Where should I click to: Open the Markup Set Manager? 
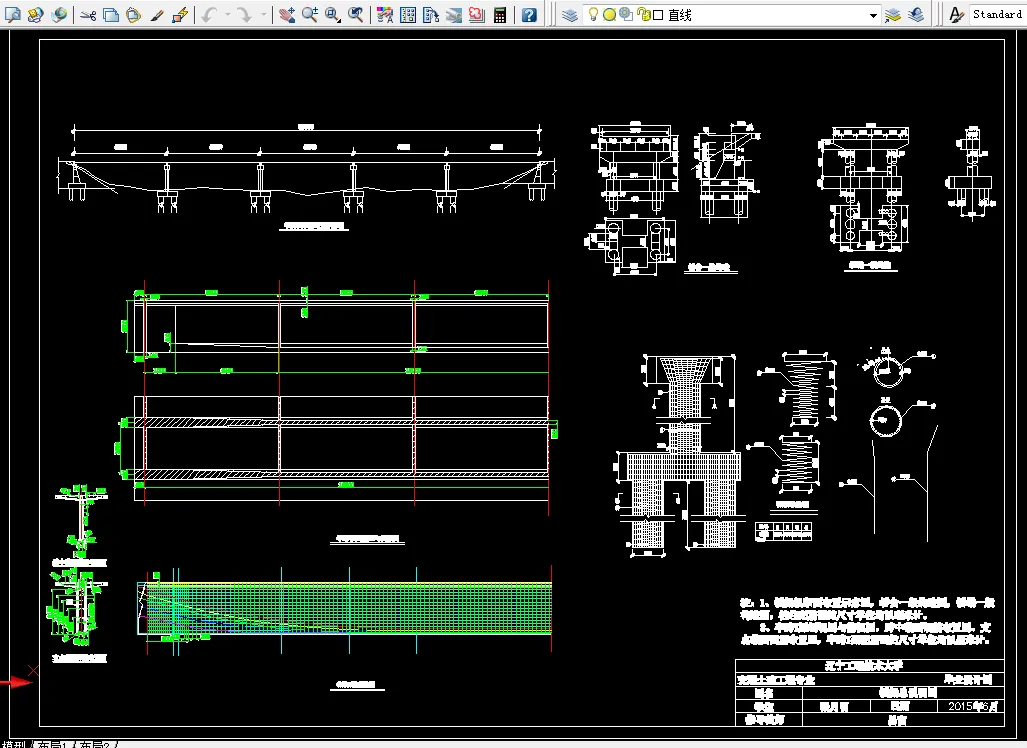click(x=476, y=14)
